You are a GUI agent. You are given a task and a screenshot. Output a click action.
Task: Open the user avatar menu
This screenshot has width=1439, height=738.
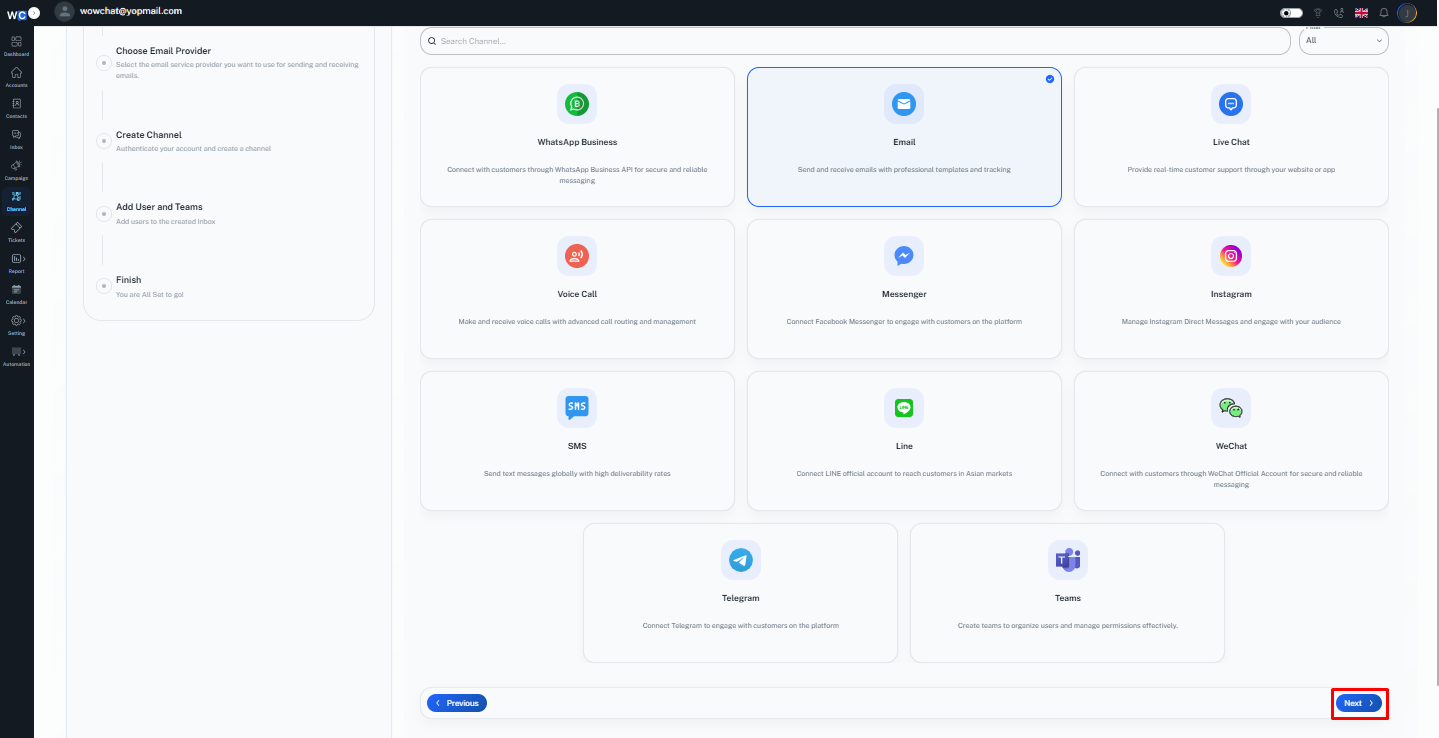pyautogui.click(x=1407, y=13)
